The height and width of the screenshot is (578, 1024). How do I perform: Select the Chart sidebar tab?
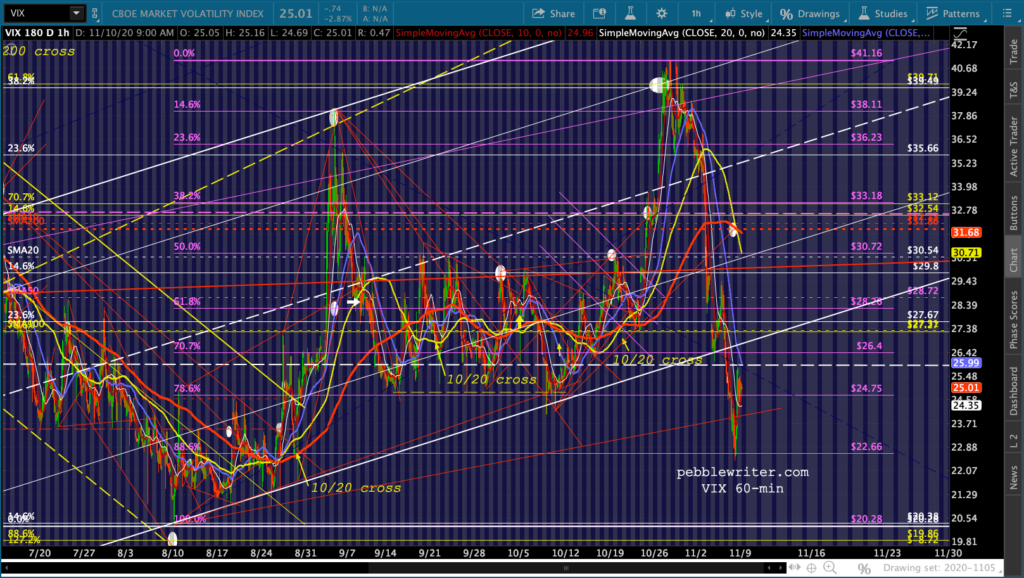point(1014,260)
